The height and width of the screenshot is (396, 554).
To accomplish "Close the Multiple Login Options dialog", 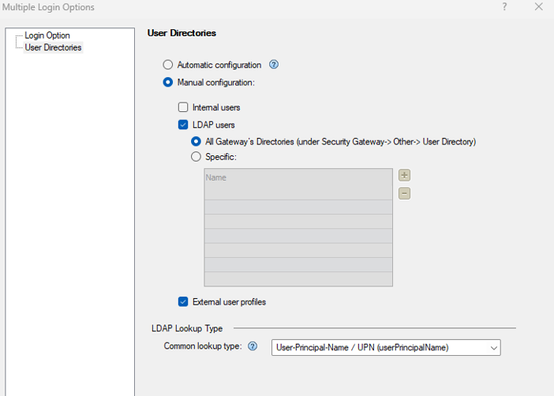I will (x=538, y=7).
